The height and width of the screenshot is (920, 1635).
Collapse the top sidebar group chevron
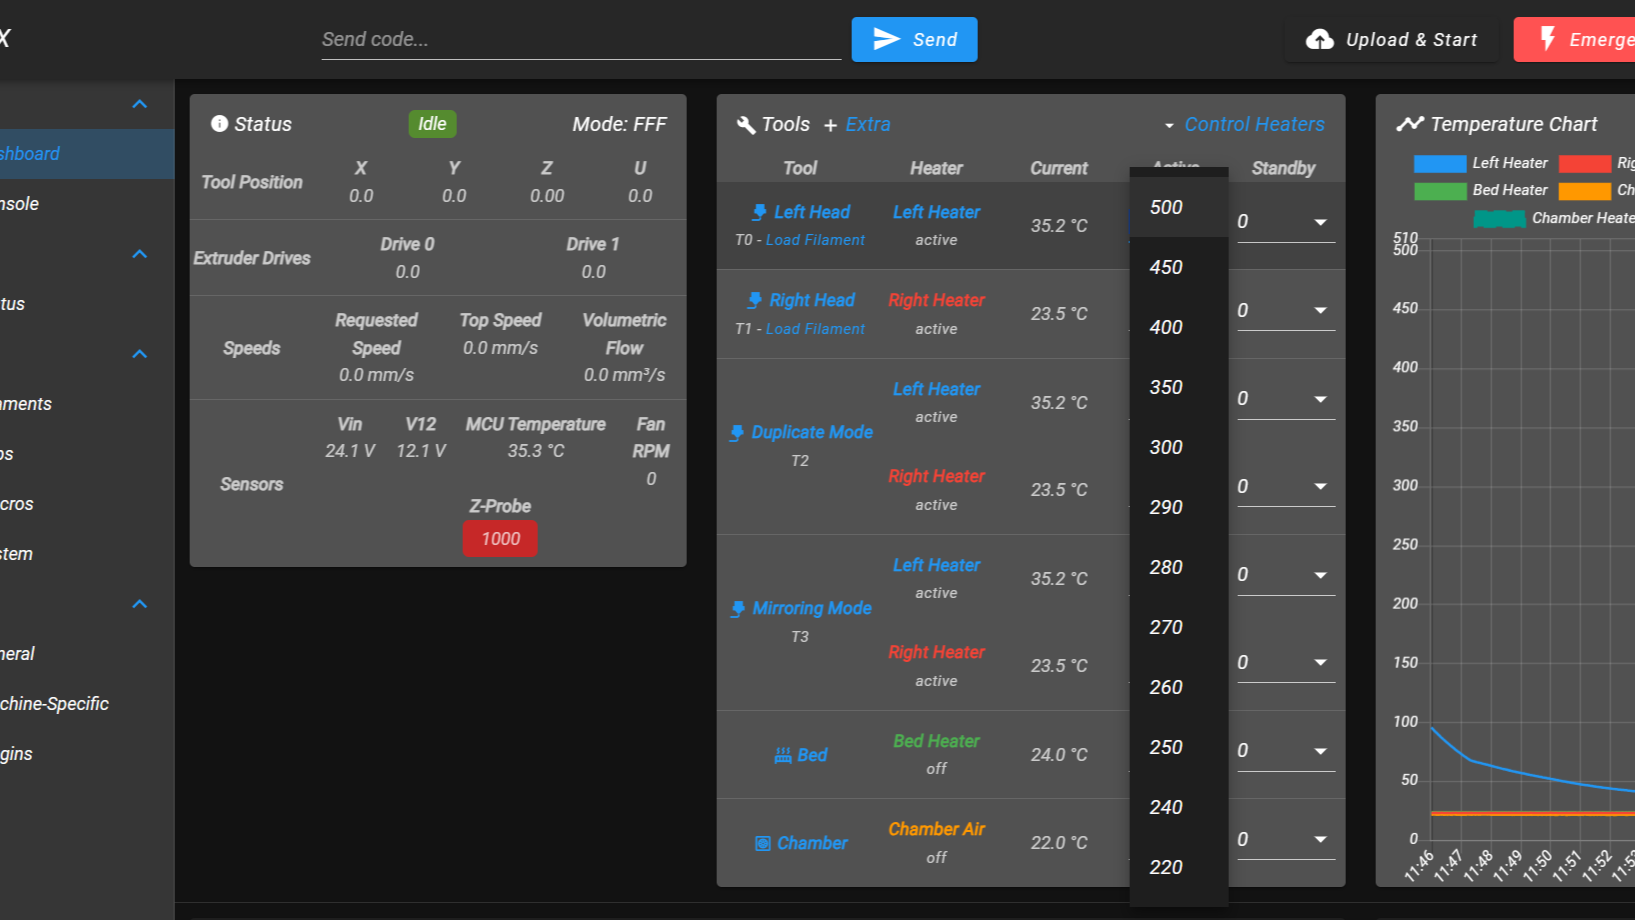click(x=140, y=104)
